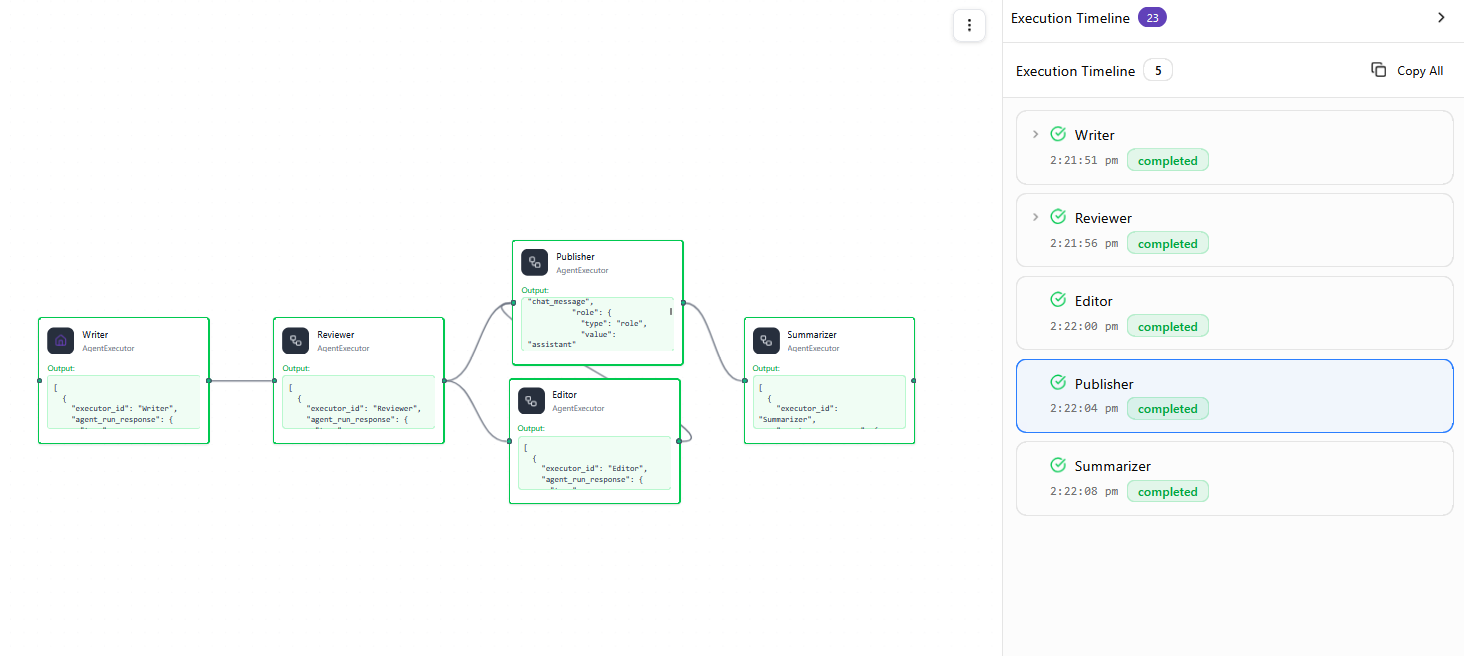Click the Copy All clipboard icon
This screenshot has height=656, width=1464.
pyautogui.click(x=1379, y=70)
